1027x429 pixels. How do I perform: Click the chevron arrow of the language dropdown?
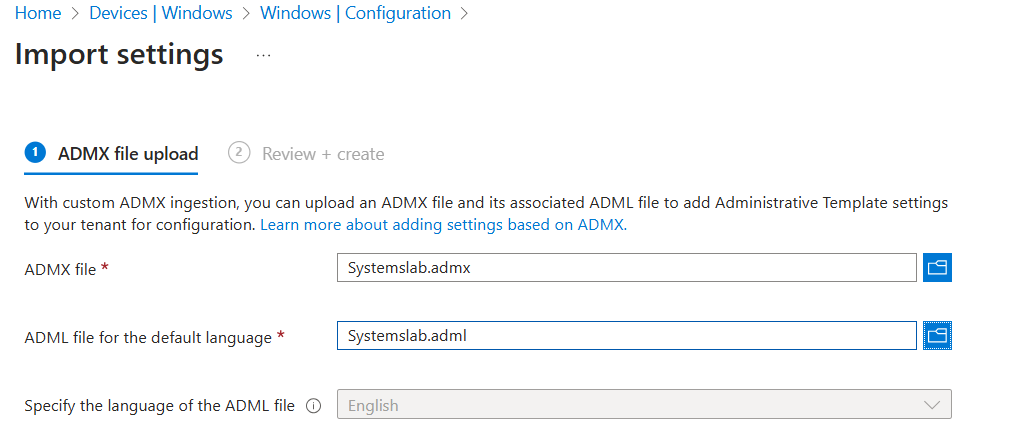(x=932, y=405)
